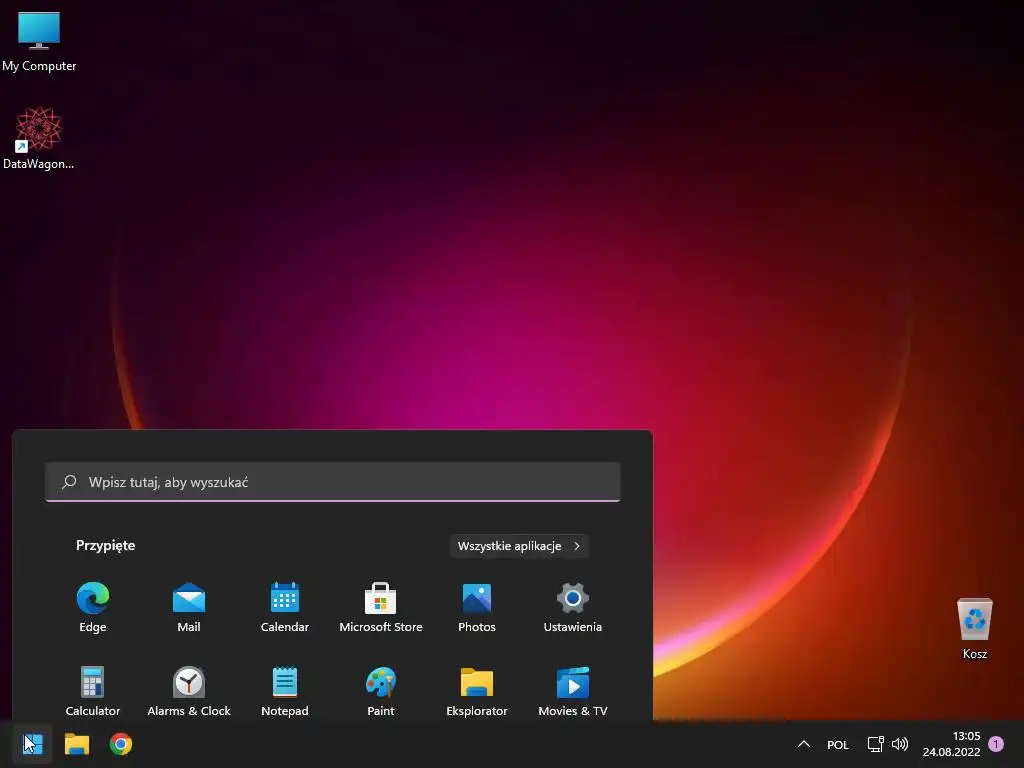Launch Chrome from the taskbar
Viewport: 1024px width, 768px height.
click(x=121, y=744)
